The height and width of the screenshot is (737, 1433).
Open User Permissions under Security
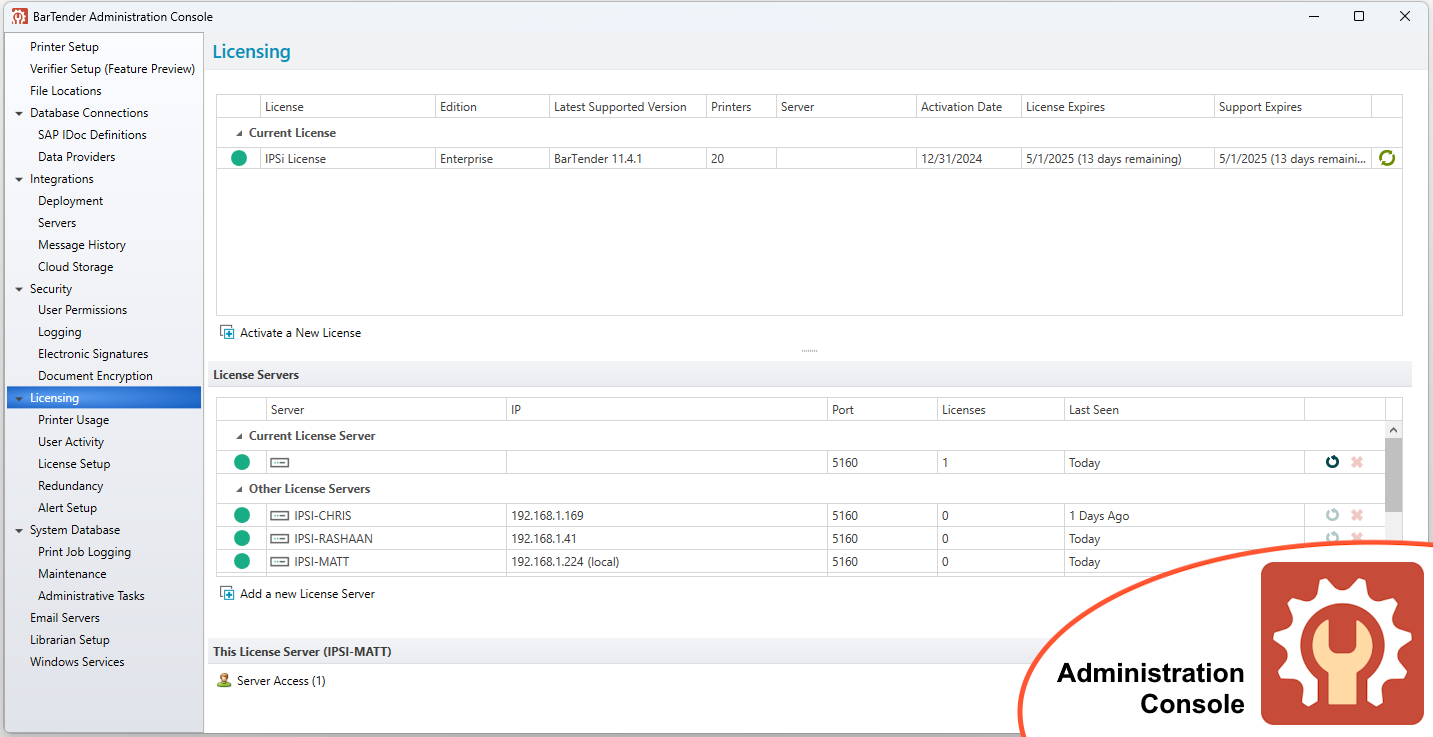click(83, 310)
